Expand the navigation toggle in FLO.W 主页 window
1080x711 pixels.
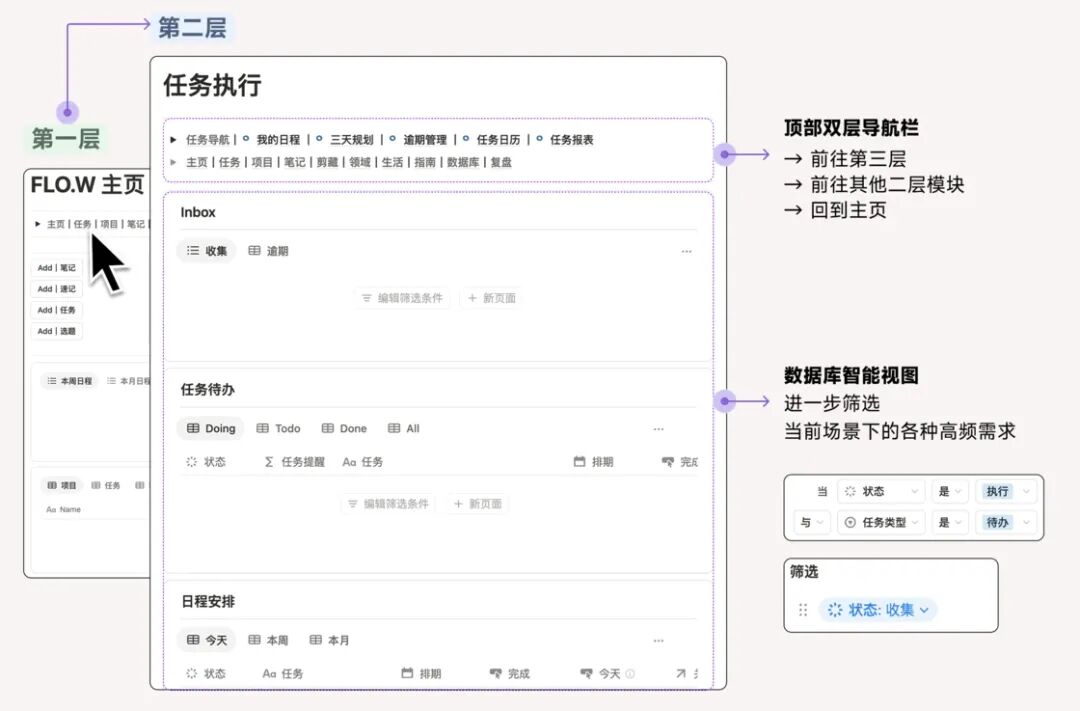[x=38, y=224]
